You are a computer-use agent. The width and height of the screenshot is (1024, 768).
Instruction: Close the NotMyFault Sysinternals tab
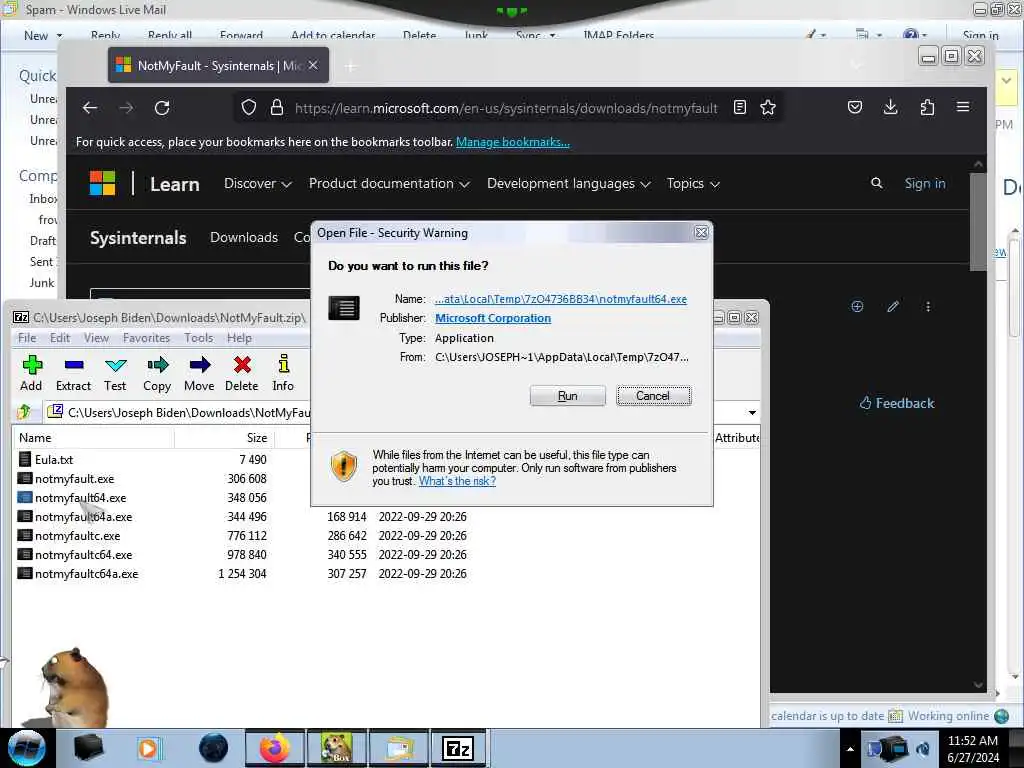(x=313, y=65)
